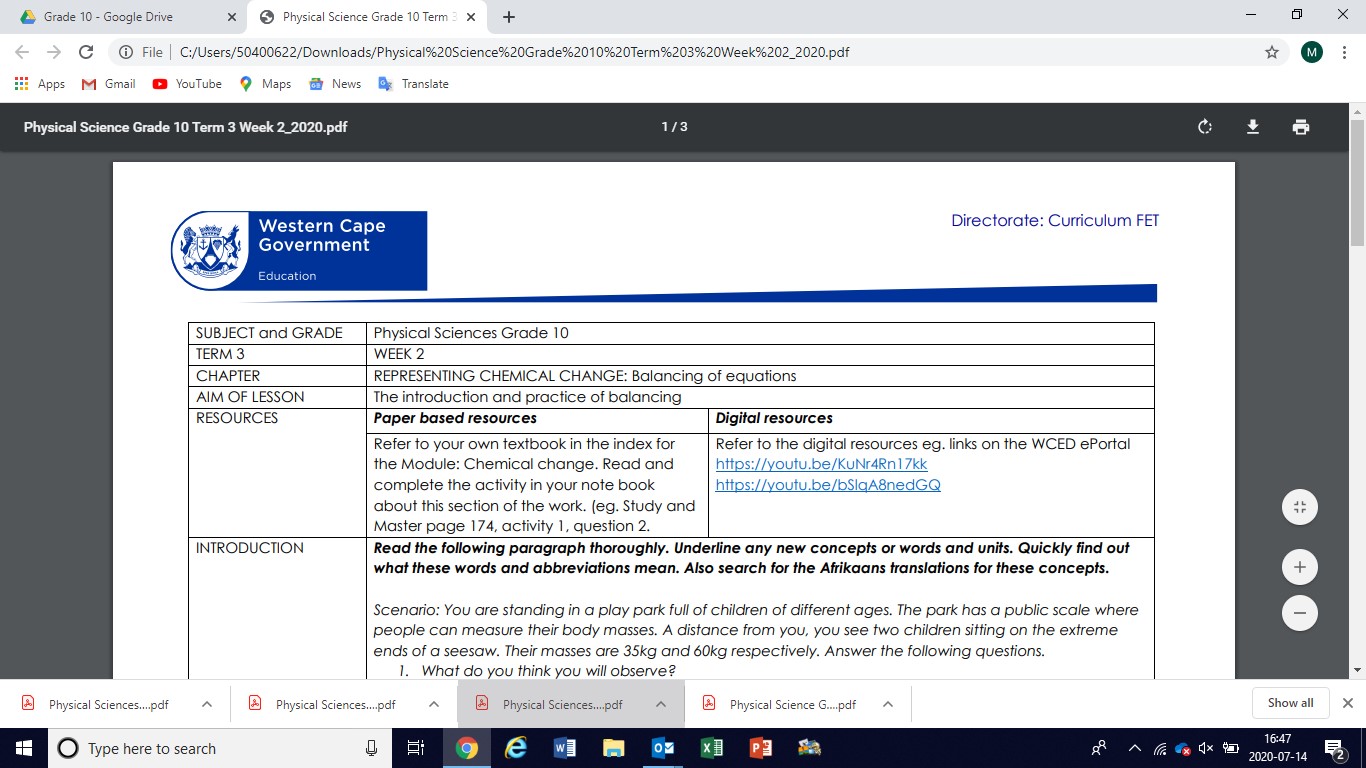Activate Cortana microphone in search box
1366x768 pixels.
[371, 748]
